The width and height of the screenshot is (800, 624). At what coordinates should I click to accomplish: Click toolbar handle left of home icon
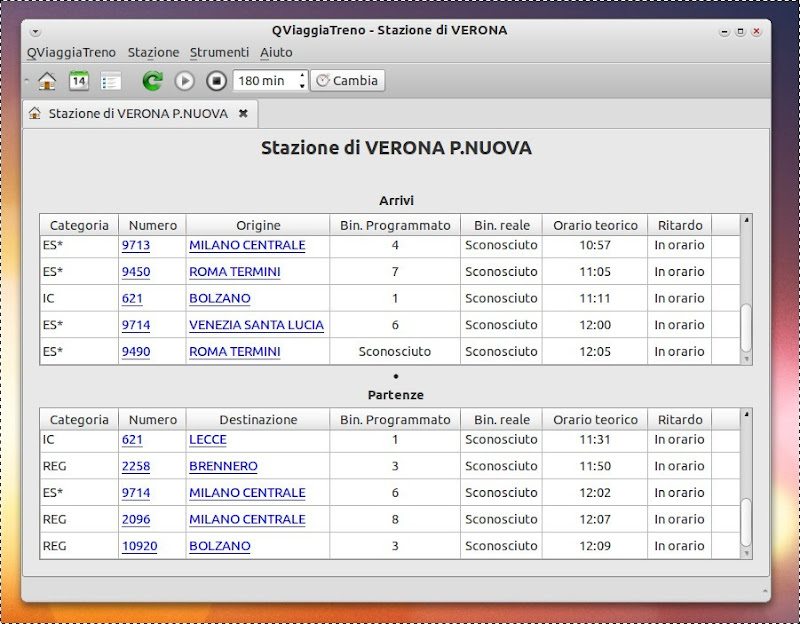(x=27, y=81)
